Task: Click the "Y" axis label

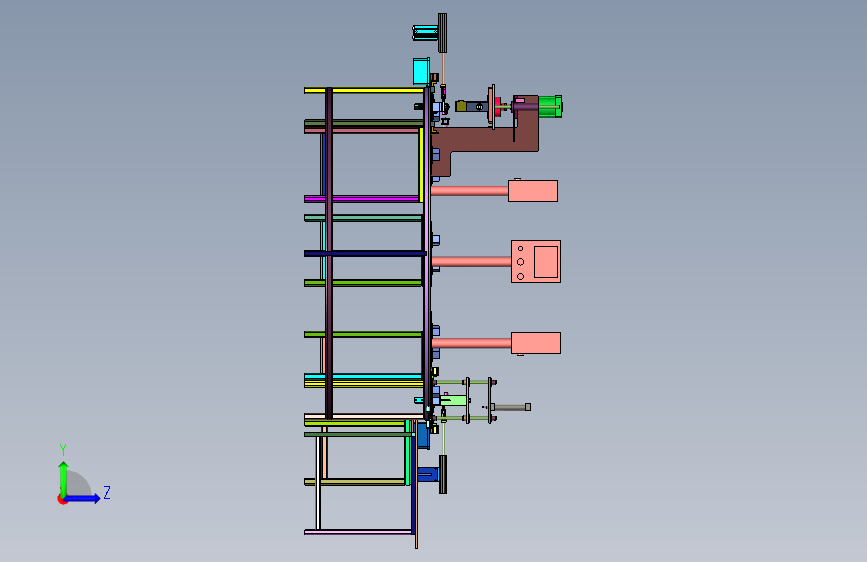Action: 63,450
